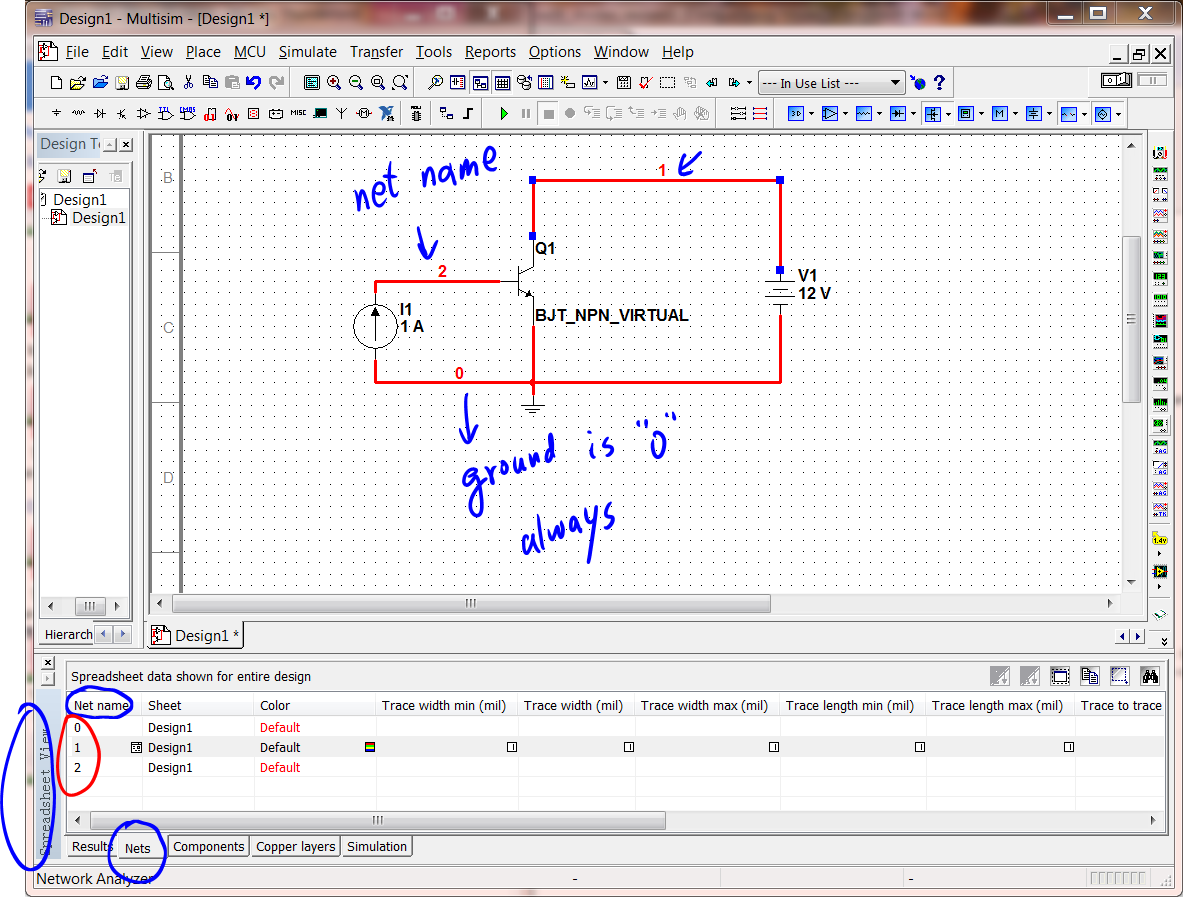Click the binoculars Find icon in spreadsheet panel
This screenshot has width=1183, height=897.
point(1150,675)
